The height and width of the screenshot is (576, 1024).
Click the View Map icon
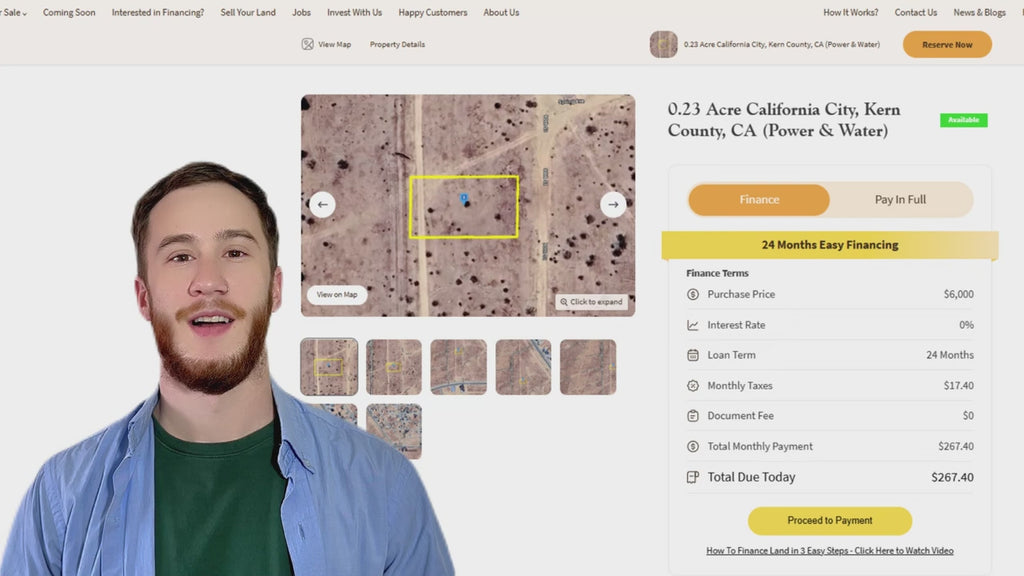tap(308, 44)
